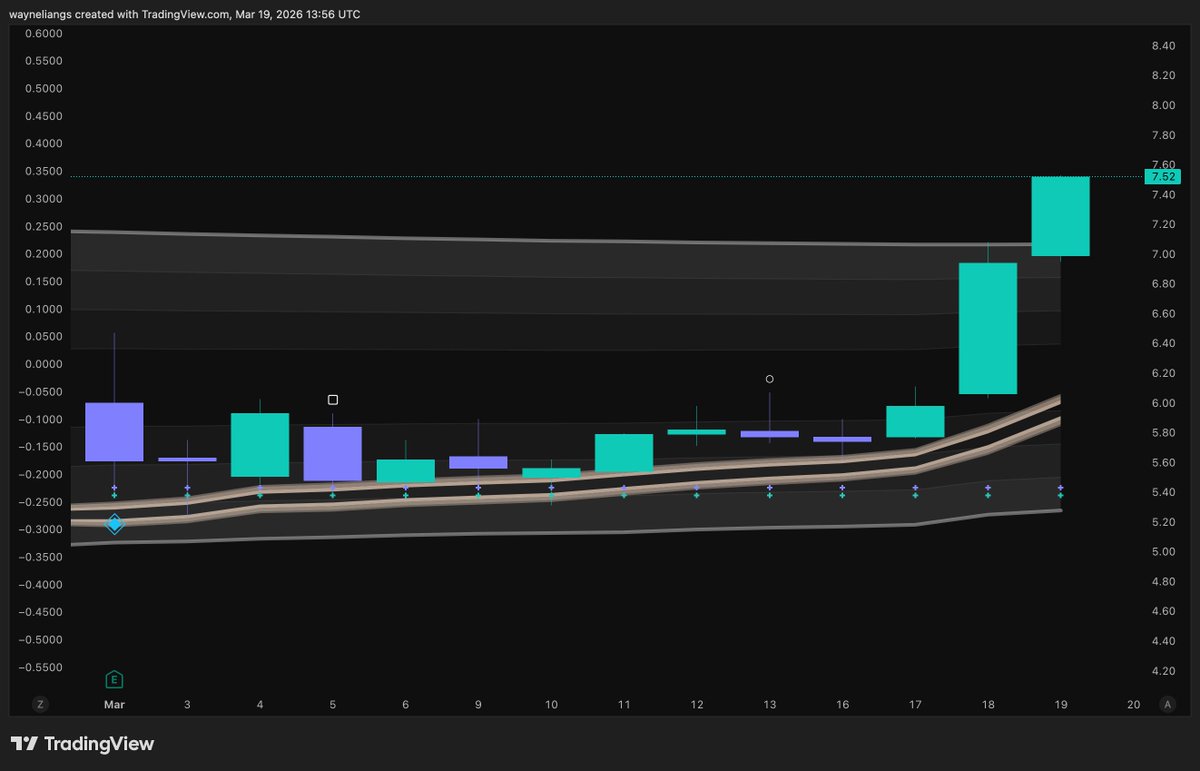Select the tall teal candle for Mar 18
Image resolution: width=1200 pixels, height=771 pixels.
(x=988, y=328)
